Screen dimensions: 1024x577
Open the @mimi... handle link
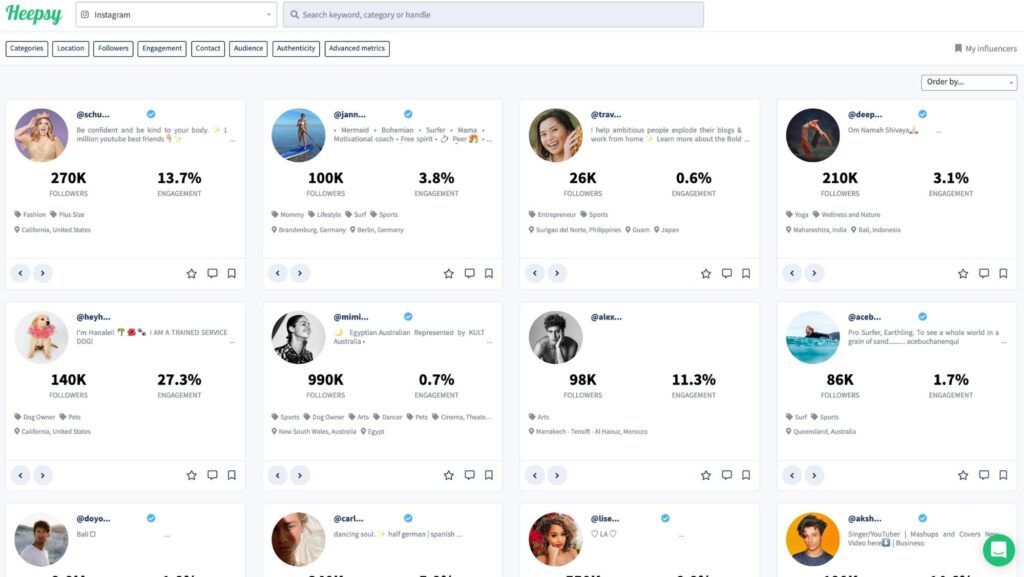tap(351, 317)
